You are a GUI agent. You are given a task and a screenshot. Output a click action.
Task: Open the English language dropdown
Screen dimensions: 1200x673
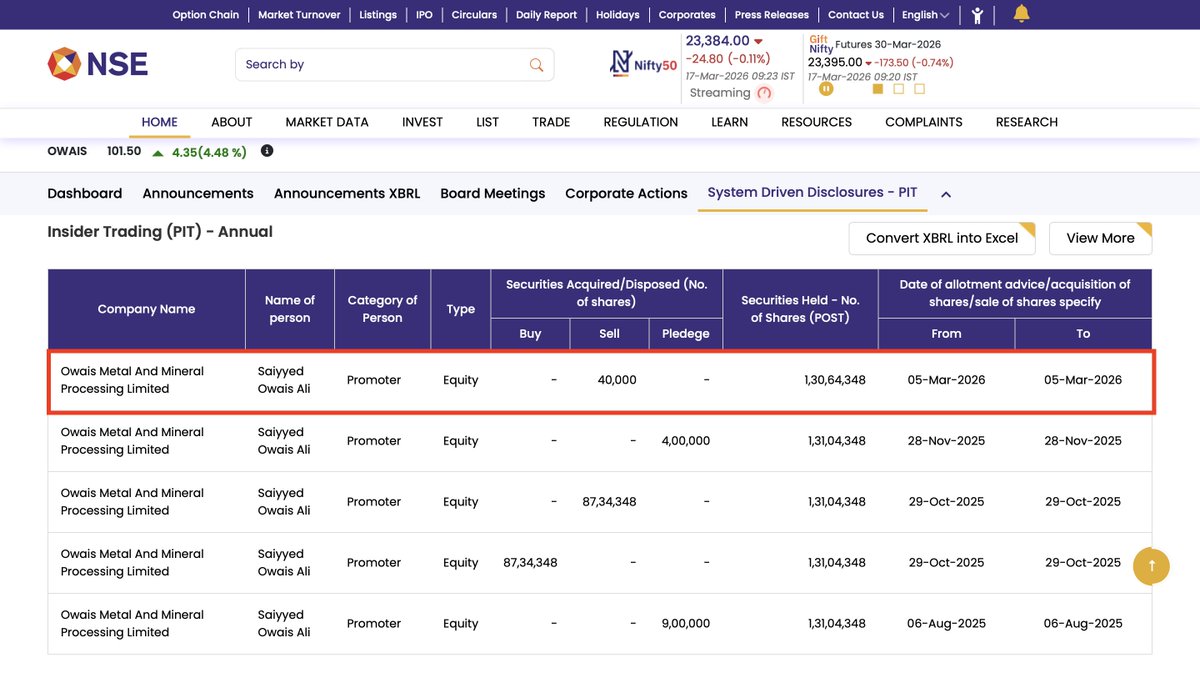pos(926,15)
